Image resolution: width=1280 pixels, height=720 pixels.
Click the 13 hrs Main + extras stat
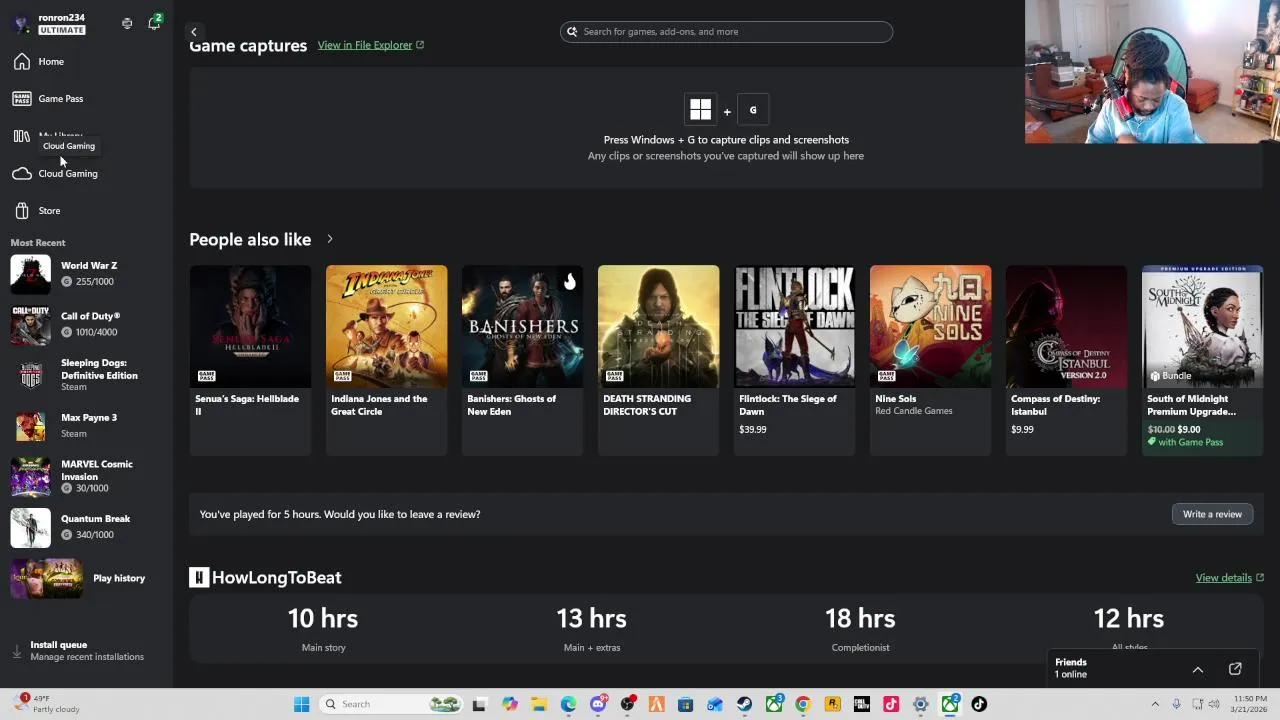[592, 628]
